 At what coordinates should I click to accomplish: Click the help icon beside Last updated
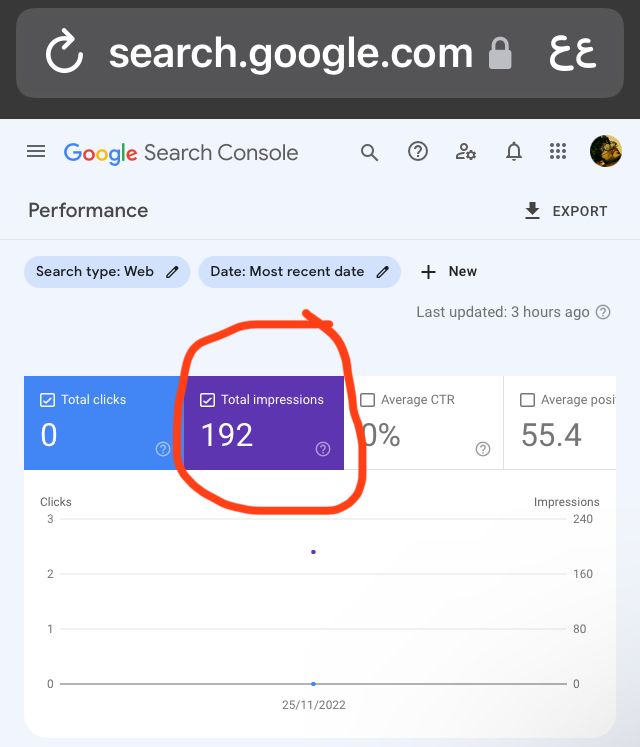coord(603,312)
